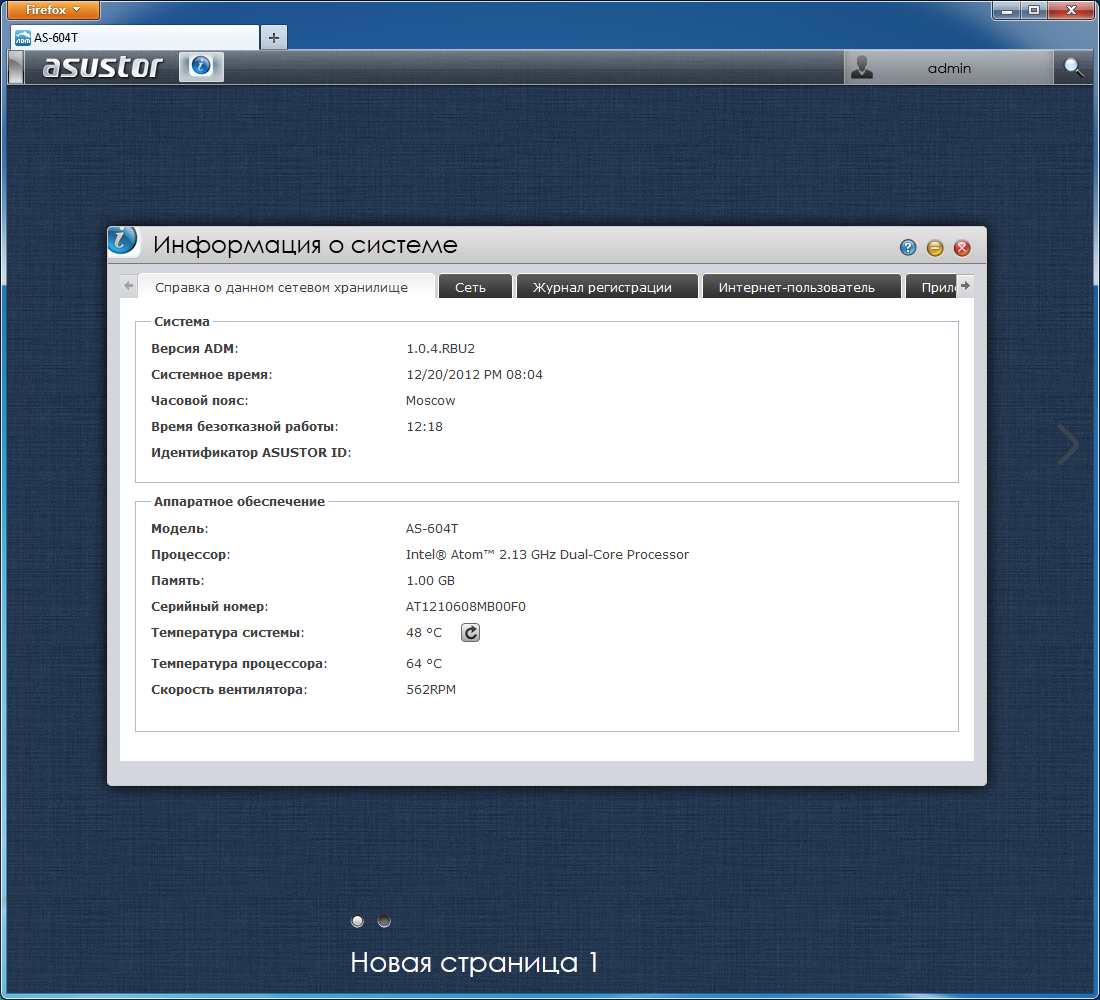Image resolution: width=1100 pixels, height=1000 pixels.
Task: Click serial number AT1210608MB00F0
Action: tap(466, 606)
